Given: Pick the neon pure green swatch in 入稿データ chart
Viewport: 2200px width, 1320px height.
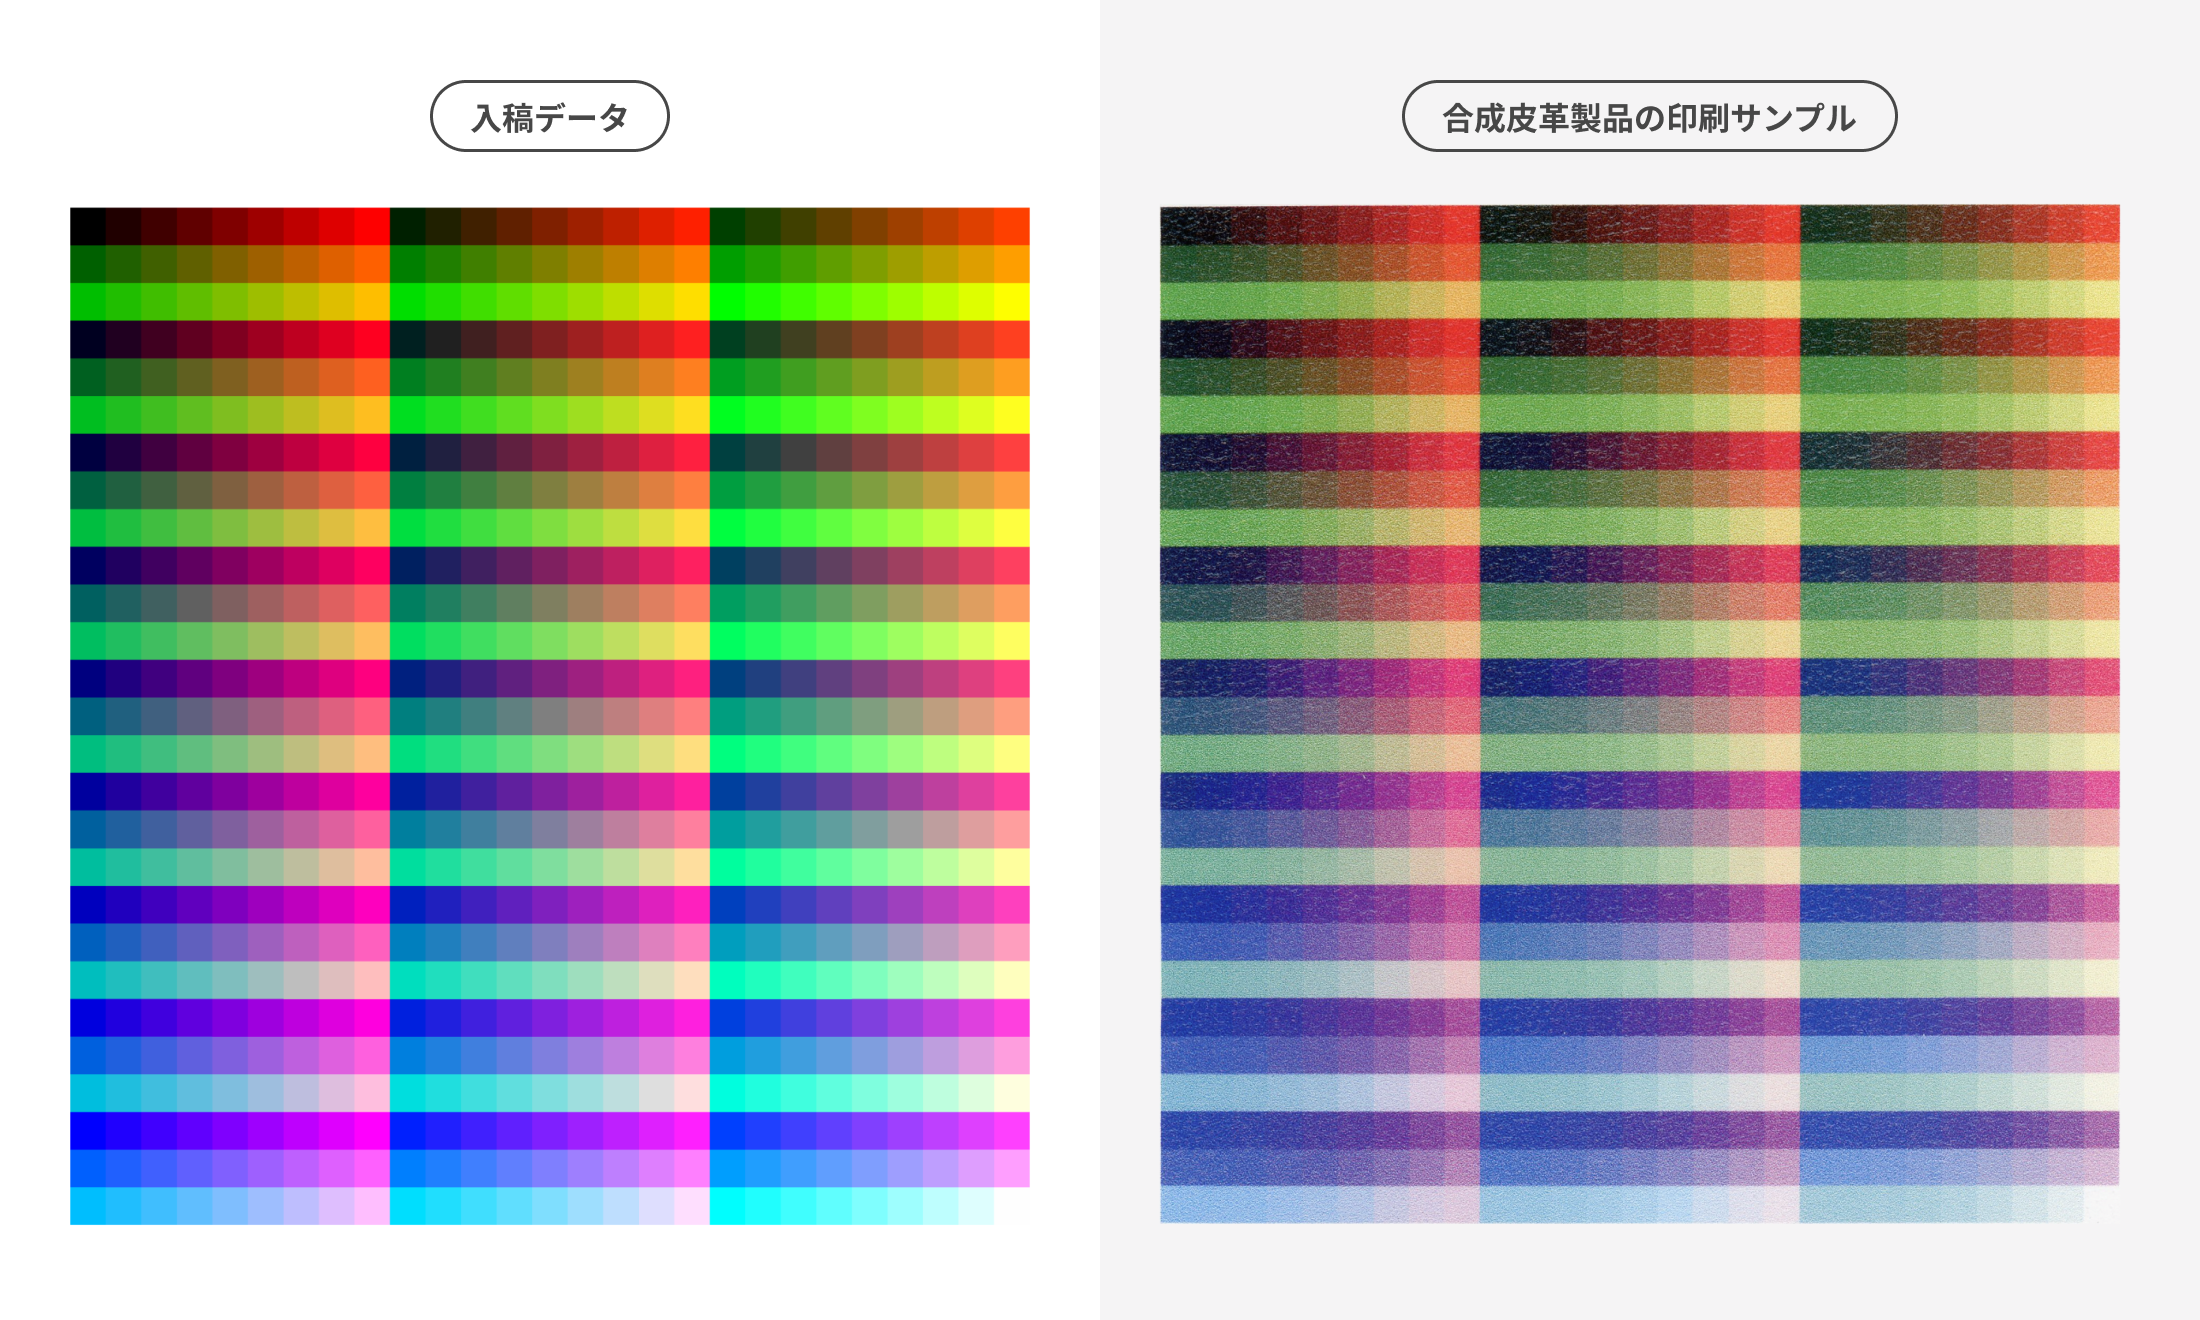Looking at the screenshot, I should click(x=728, y=301).
